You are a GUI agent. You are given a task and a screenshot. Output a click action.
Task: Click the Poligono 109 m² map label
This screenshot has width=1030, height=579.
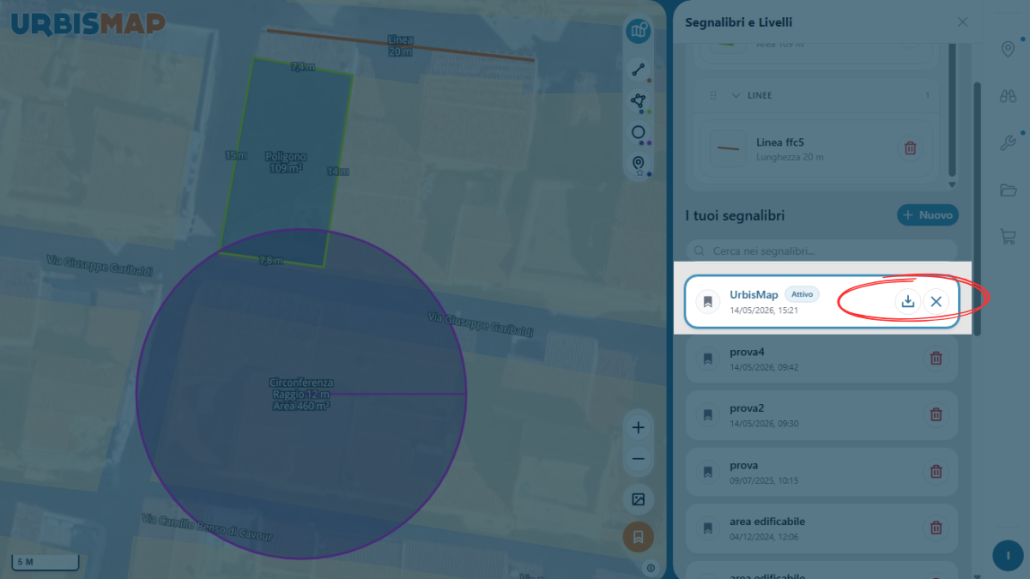pos(285,162)
